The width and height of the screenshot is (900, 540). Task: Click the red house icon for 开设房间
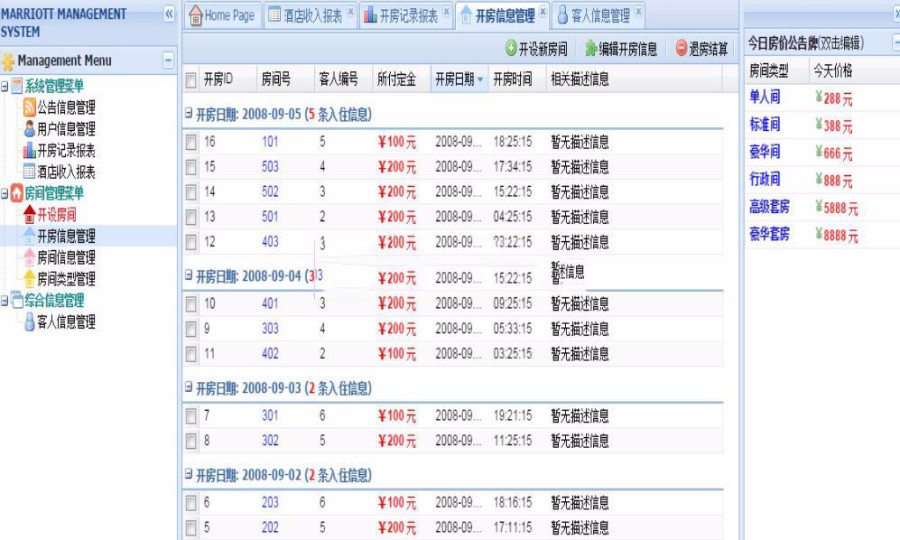click(x=29, y=215)
